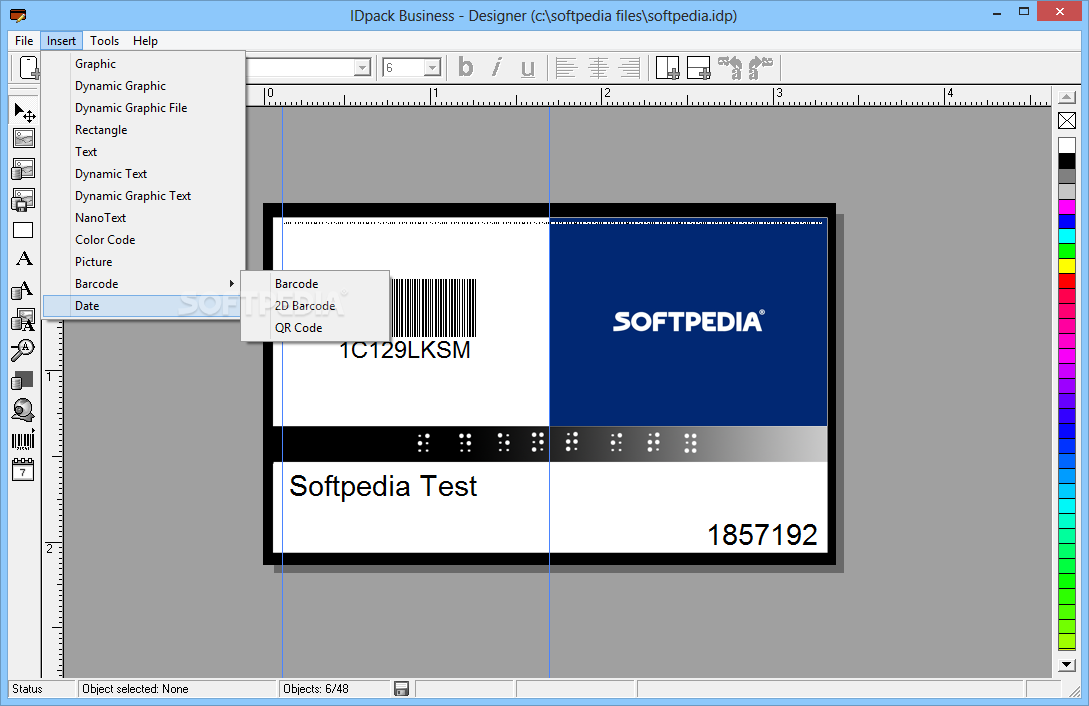This screenshot has height=706, width=1089.
Task: Select QR Code in the submenu
Action: [315, 328]
